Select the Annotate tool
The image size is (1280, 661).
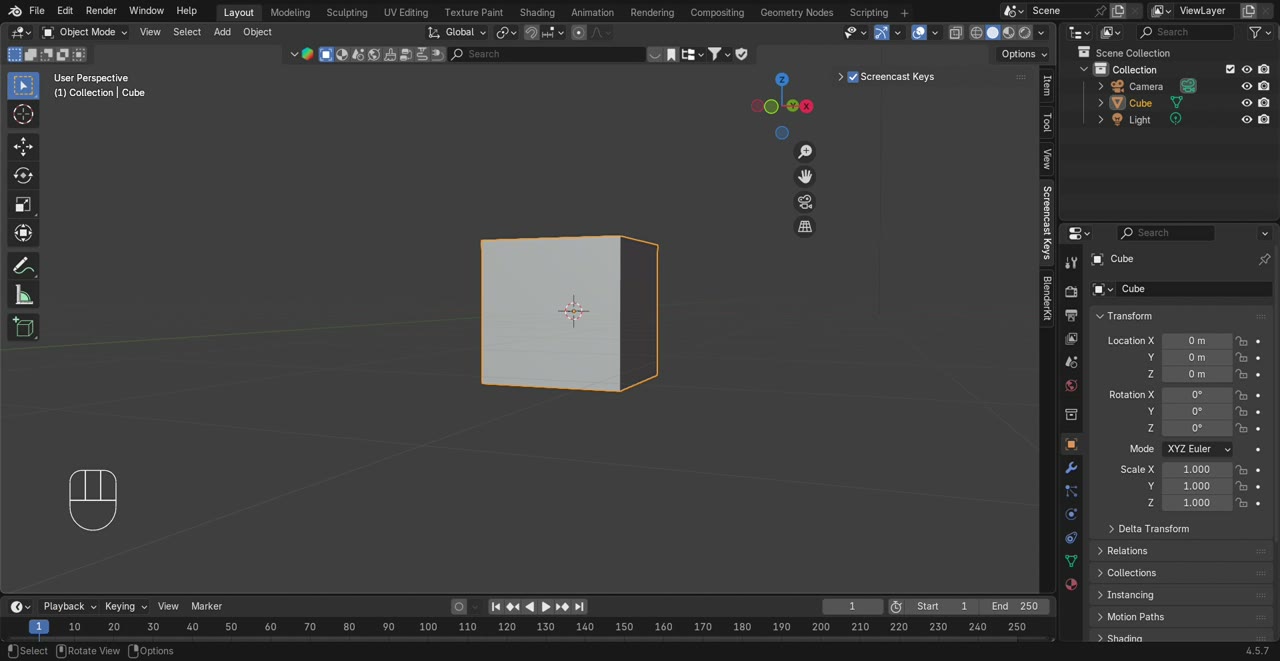[x=23, y=266]
